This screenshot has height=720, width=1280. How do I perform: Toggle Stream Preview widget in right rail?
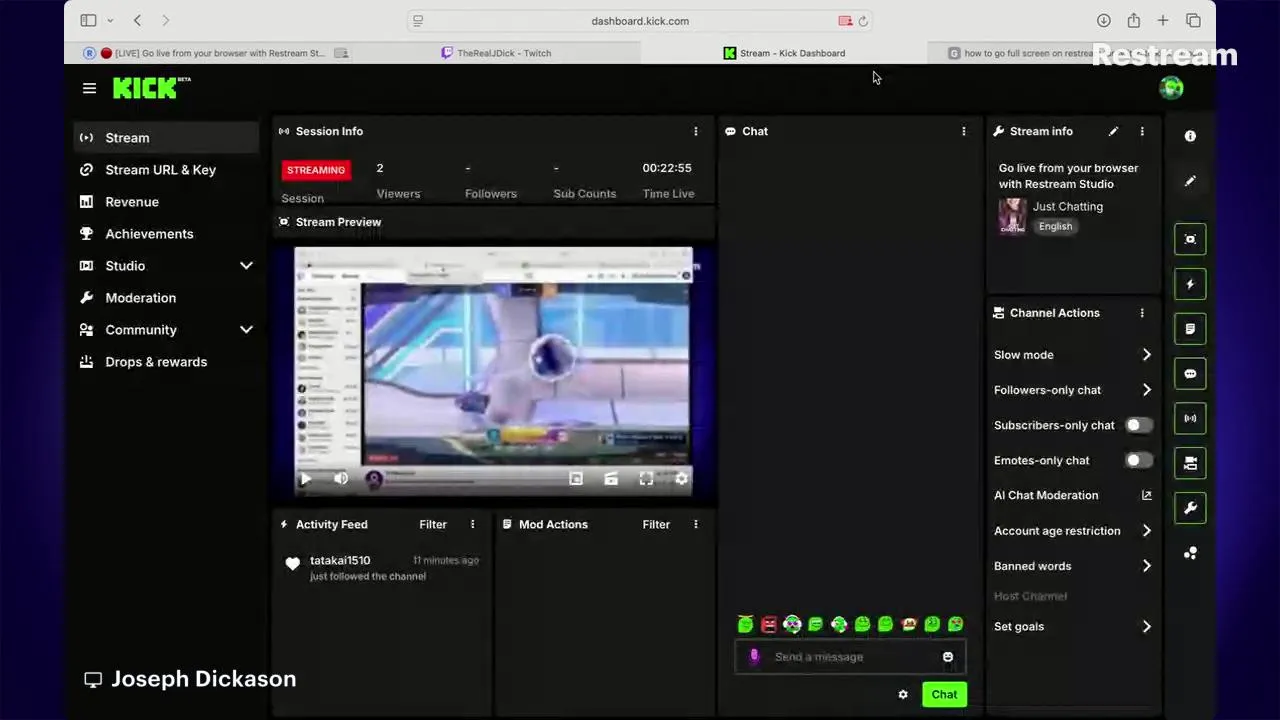tap(1190, 239)
